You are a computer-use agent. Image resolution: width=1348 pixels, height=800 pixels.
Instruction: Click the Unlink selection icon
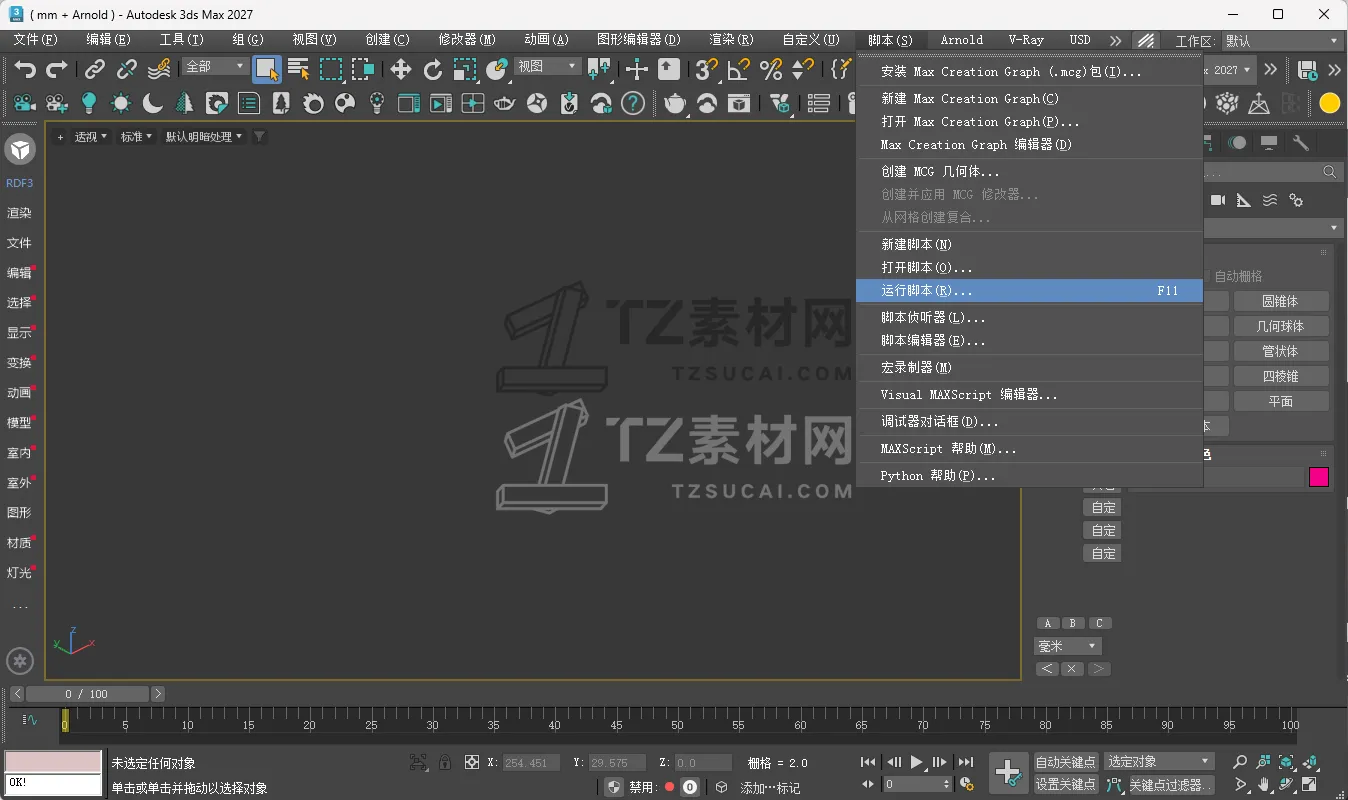[127, 69]
